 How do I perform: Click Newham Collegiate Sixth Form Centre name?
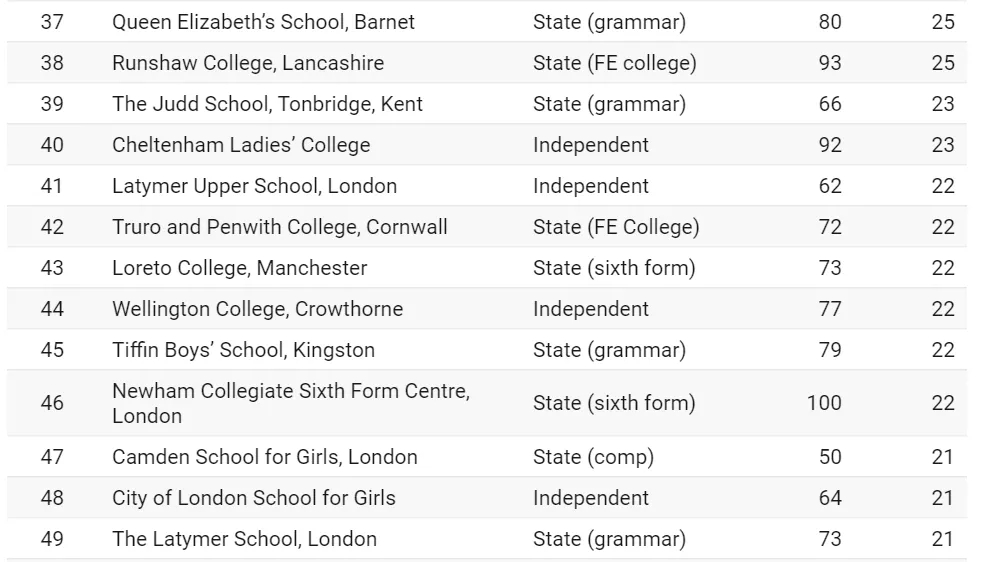[x=291, y=403]
